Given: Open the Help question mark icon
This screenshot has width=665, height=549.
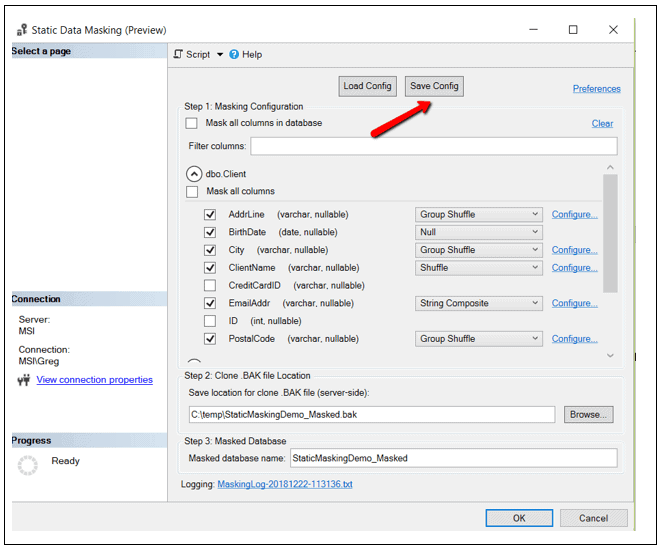Looking at the screenshot, I should pos(235,54).
